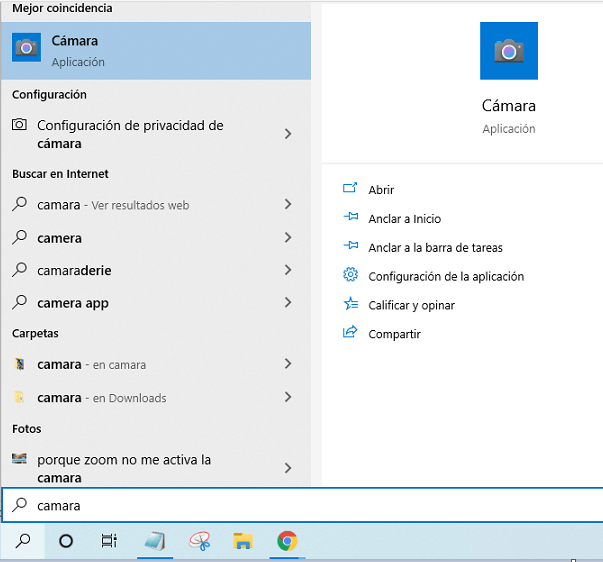
Task: Expand chevron for camera suggestion
Action: [288, 237]
